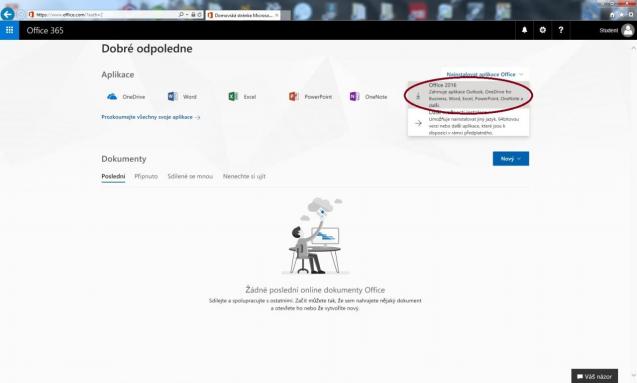Click the lock icon in the address bar
This screenshot has width=637, height=383.
193,15
